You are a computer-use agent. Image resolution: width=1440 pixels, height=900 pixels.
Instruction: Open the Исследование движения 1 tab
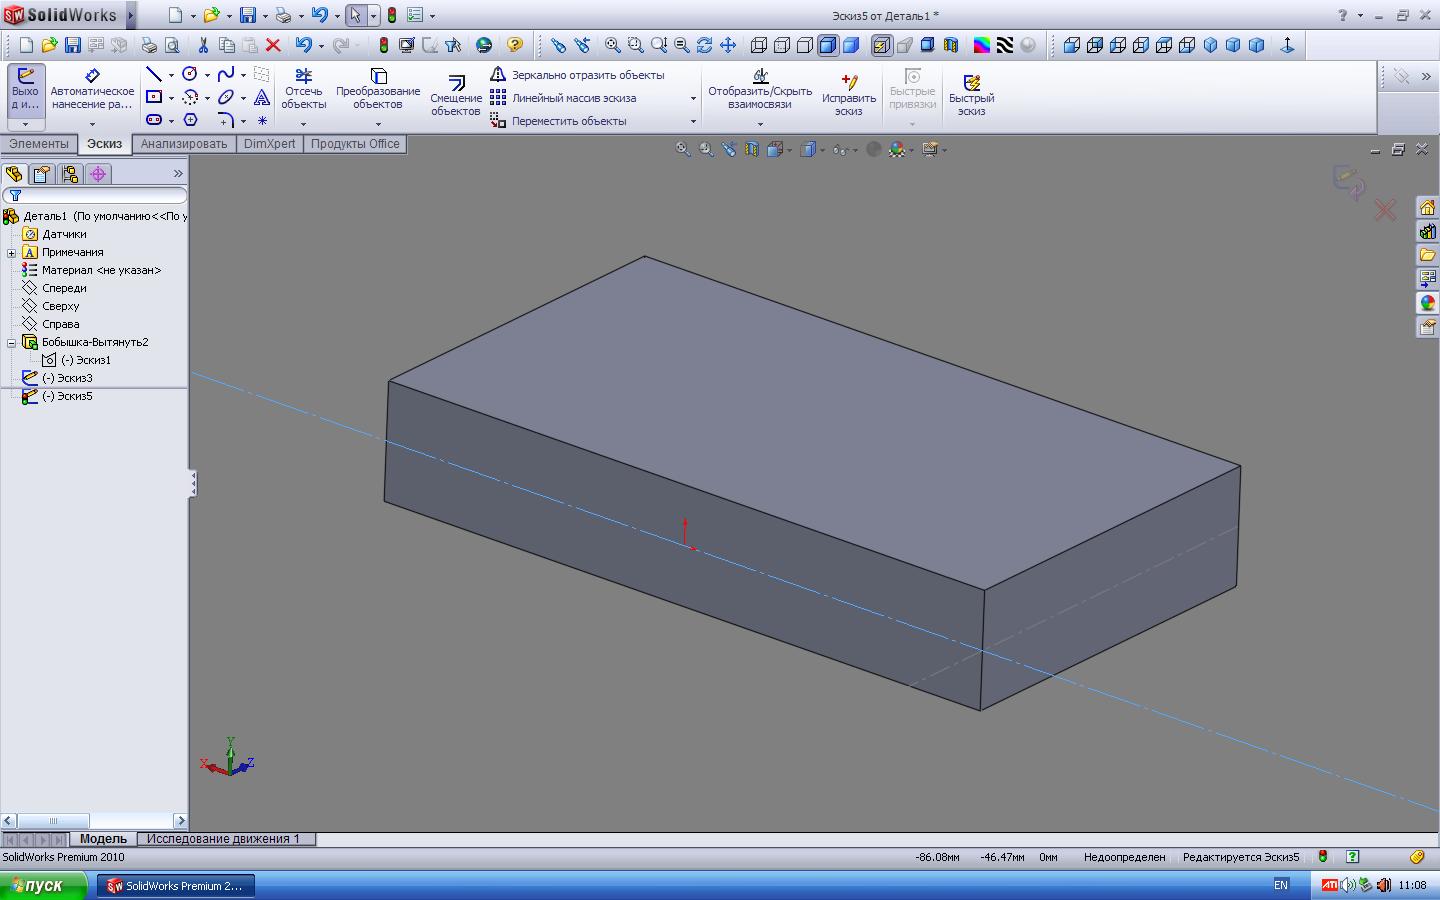point(223,839)
